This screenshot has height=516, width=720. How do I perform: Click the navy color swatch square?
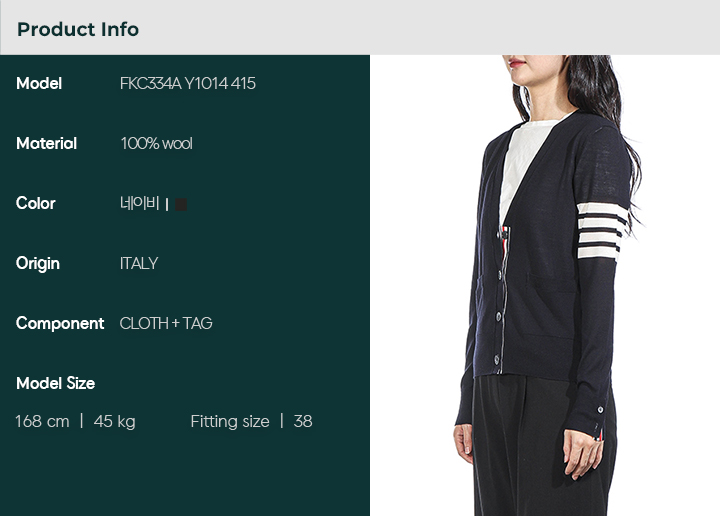pyautogui.click(x=181, y=204)
